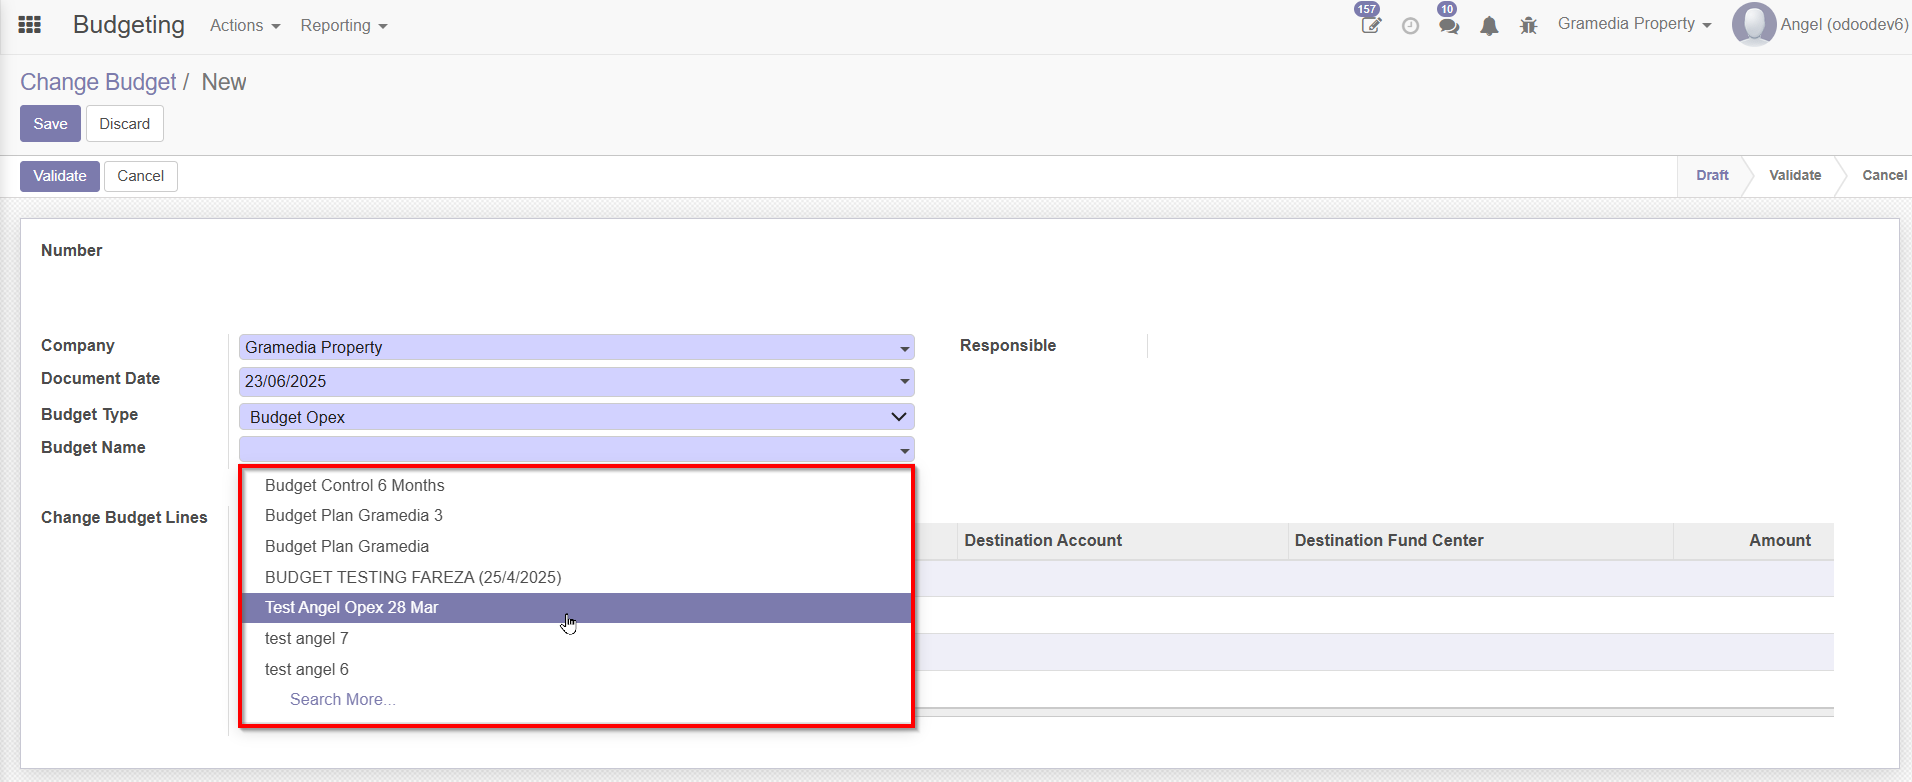Open the Document Date picker field
Viewport: 1912px width, 782px height.
pos(576,381)
